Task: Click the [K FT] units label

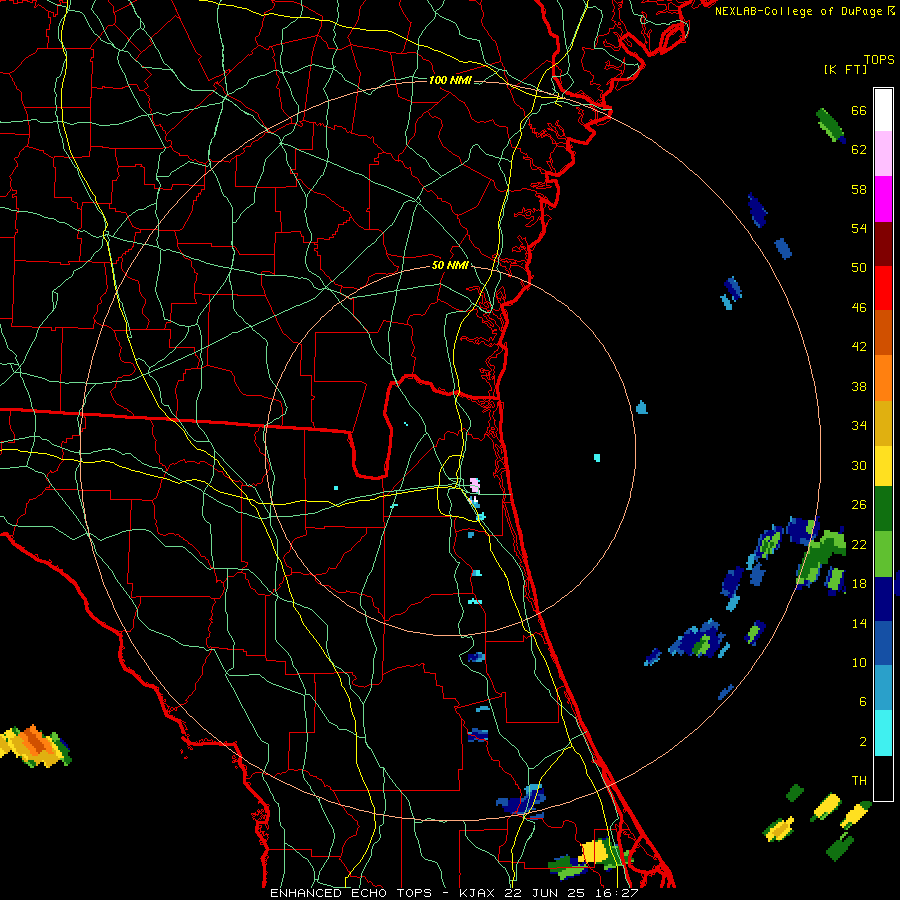Action: tap(845, 69)
